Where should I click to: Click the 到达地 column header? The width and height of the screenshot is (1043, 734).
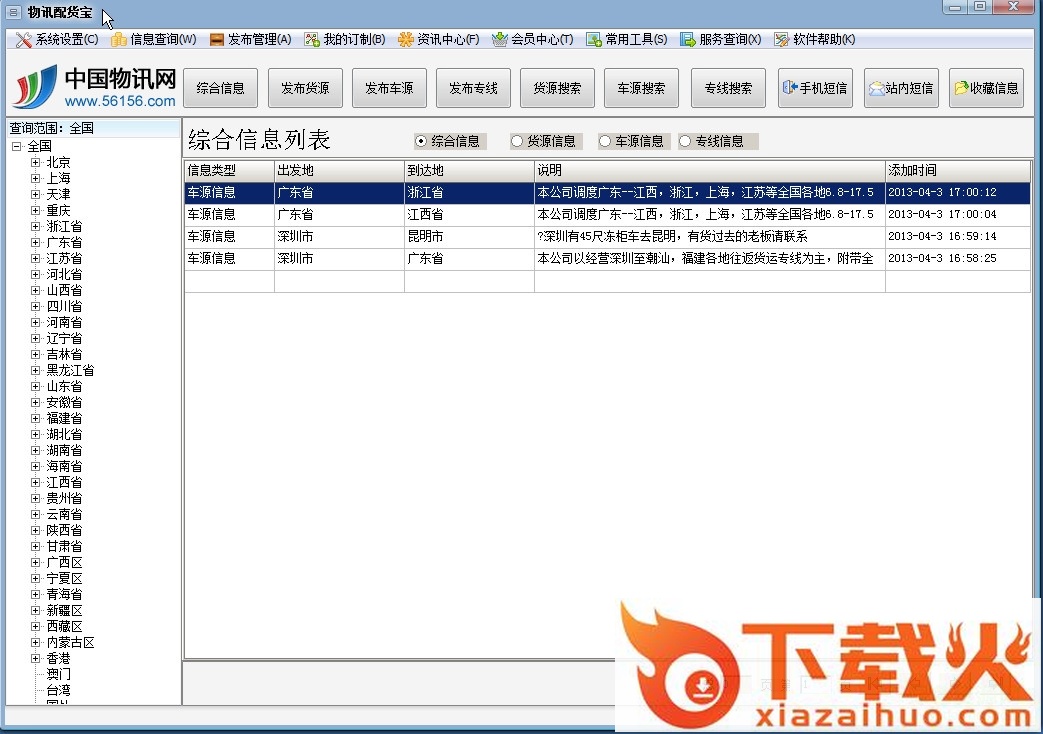click(x=470, y=170)
